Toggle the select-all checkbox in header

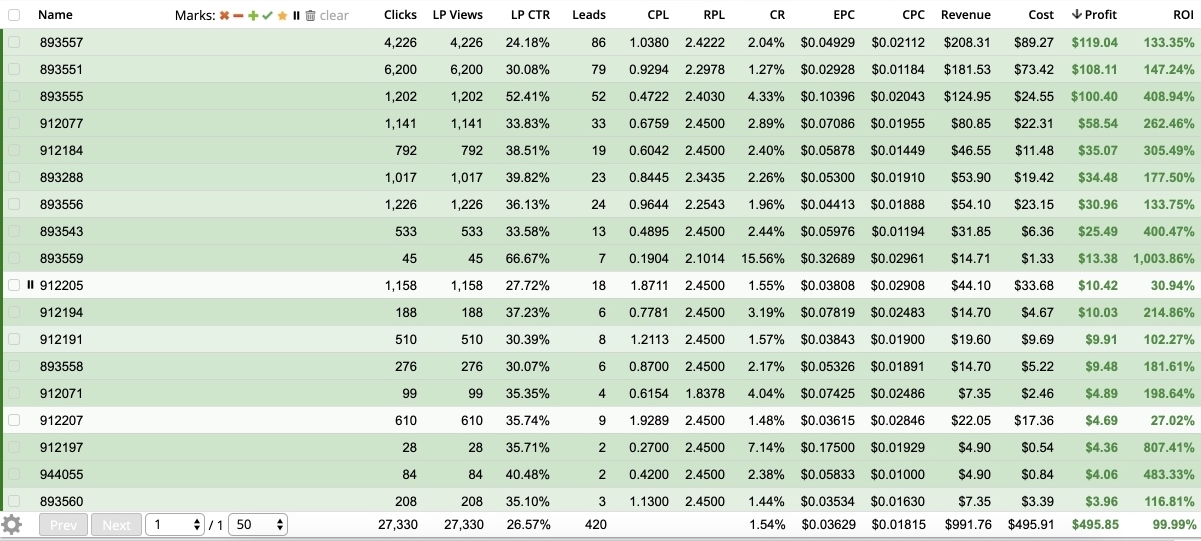pos(14,15)
